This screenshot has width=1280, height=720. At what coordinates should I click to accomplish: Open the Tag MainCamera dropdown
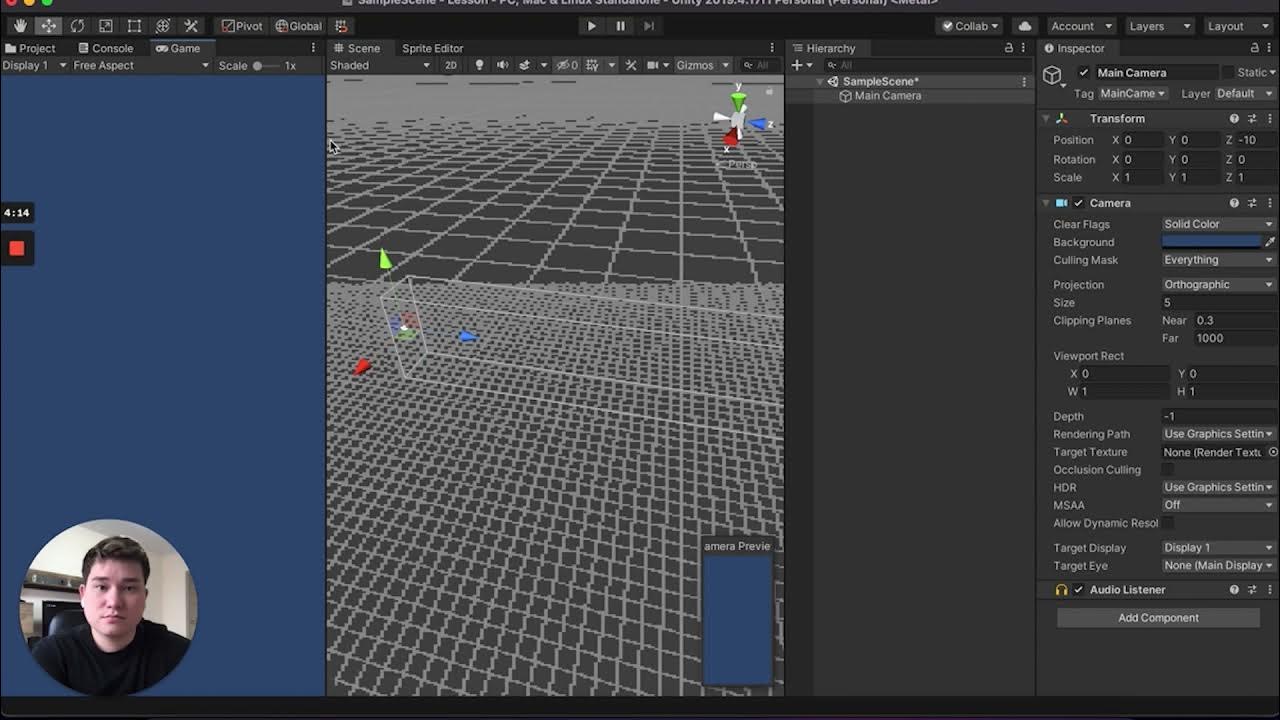click(1132, 94)
